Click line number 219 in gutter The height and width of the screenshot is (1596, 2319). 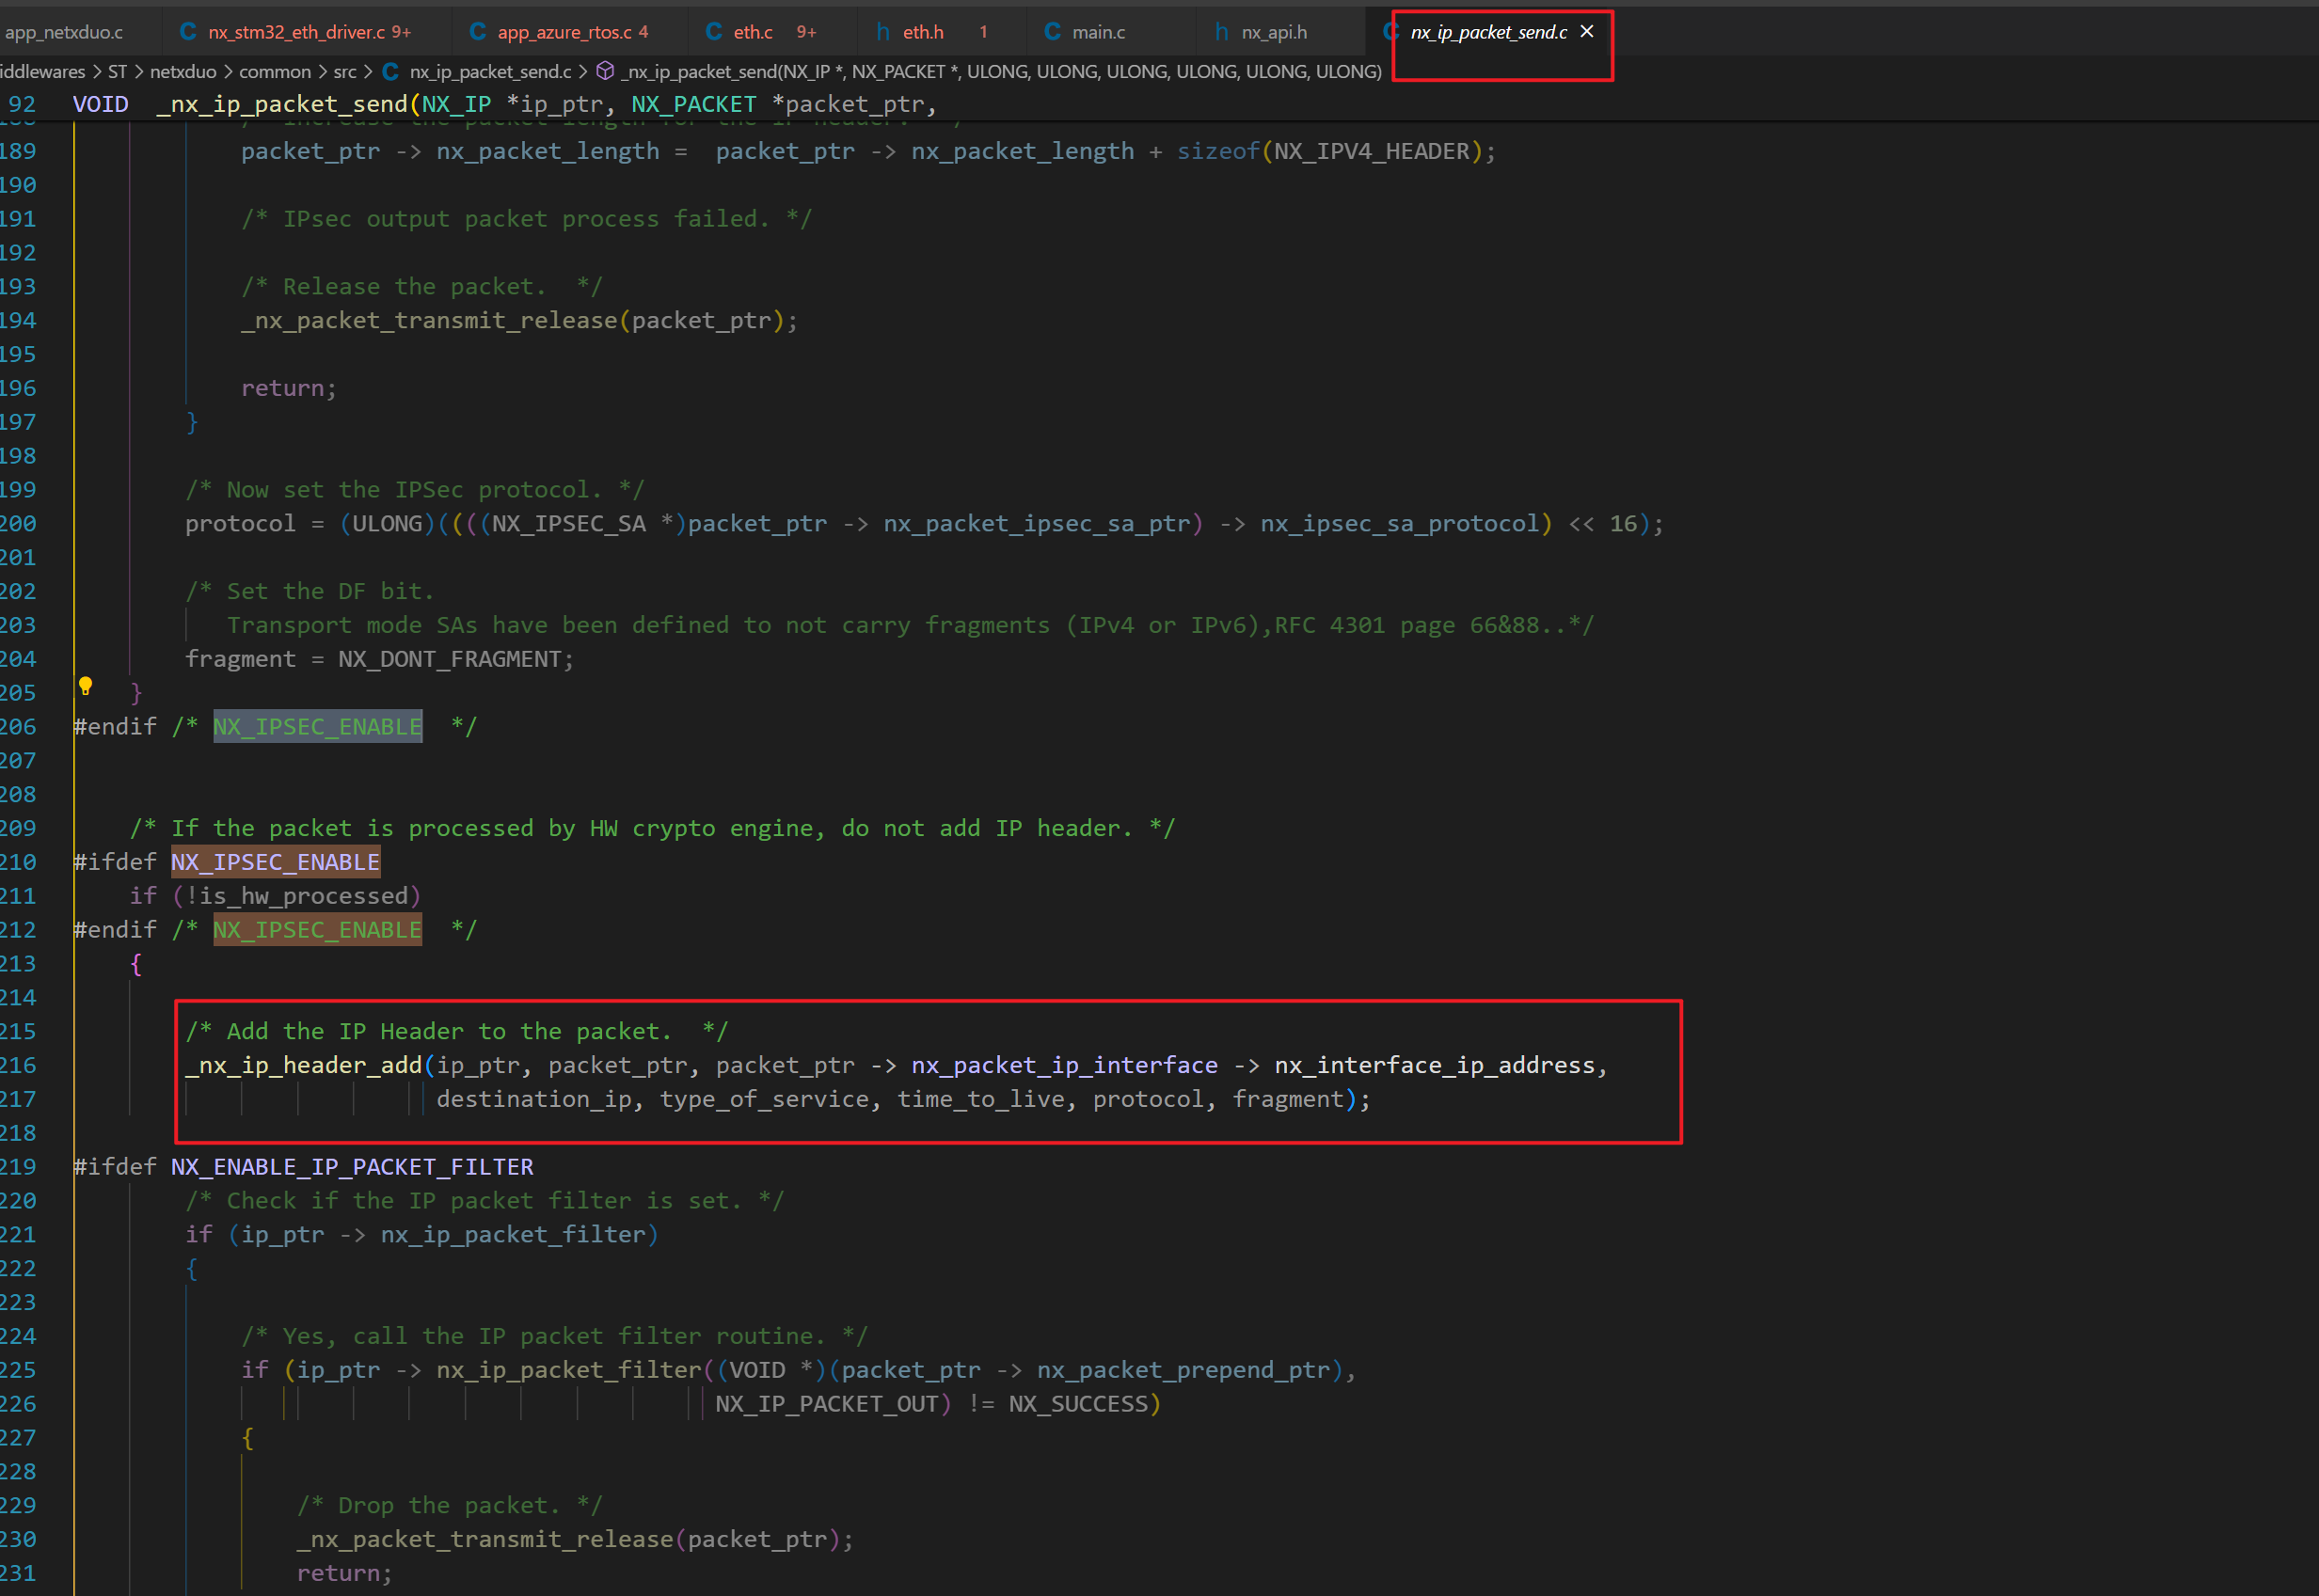click(18, 1167)
